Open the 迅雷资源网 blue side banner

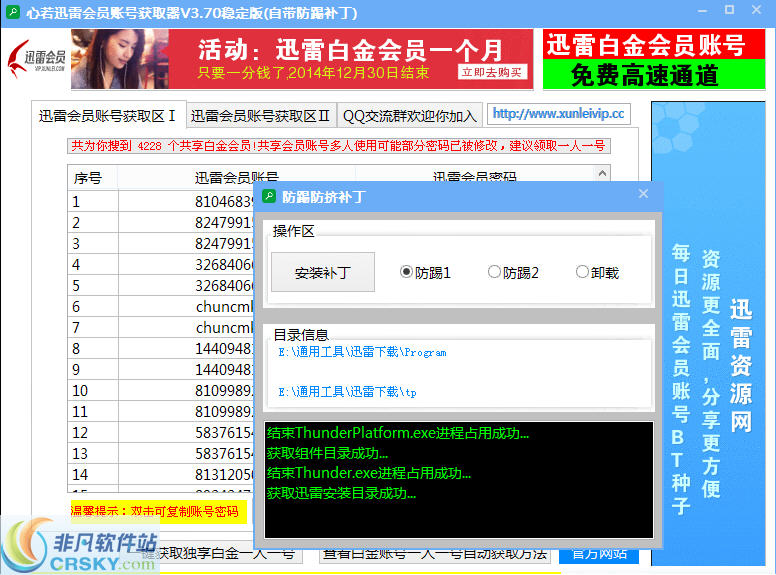[708, 333]
